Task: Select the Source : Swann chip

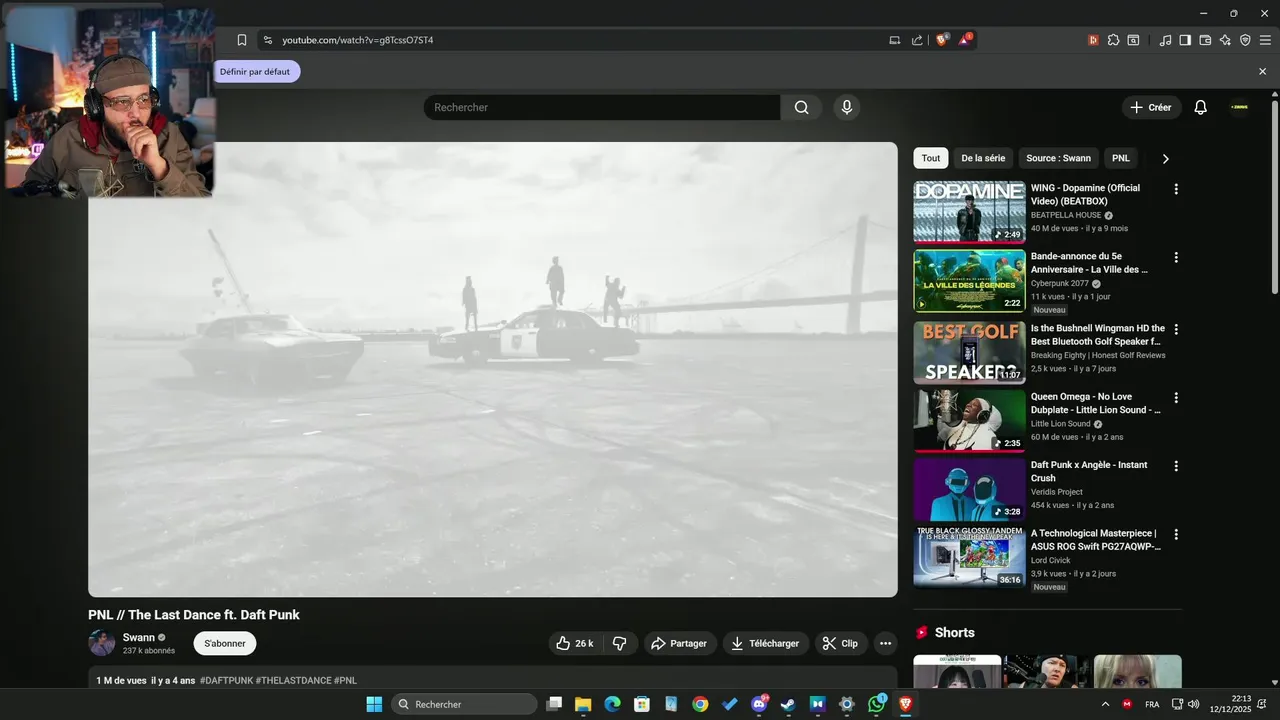Action: pos(1058,158)
